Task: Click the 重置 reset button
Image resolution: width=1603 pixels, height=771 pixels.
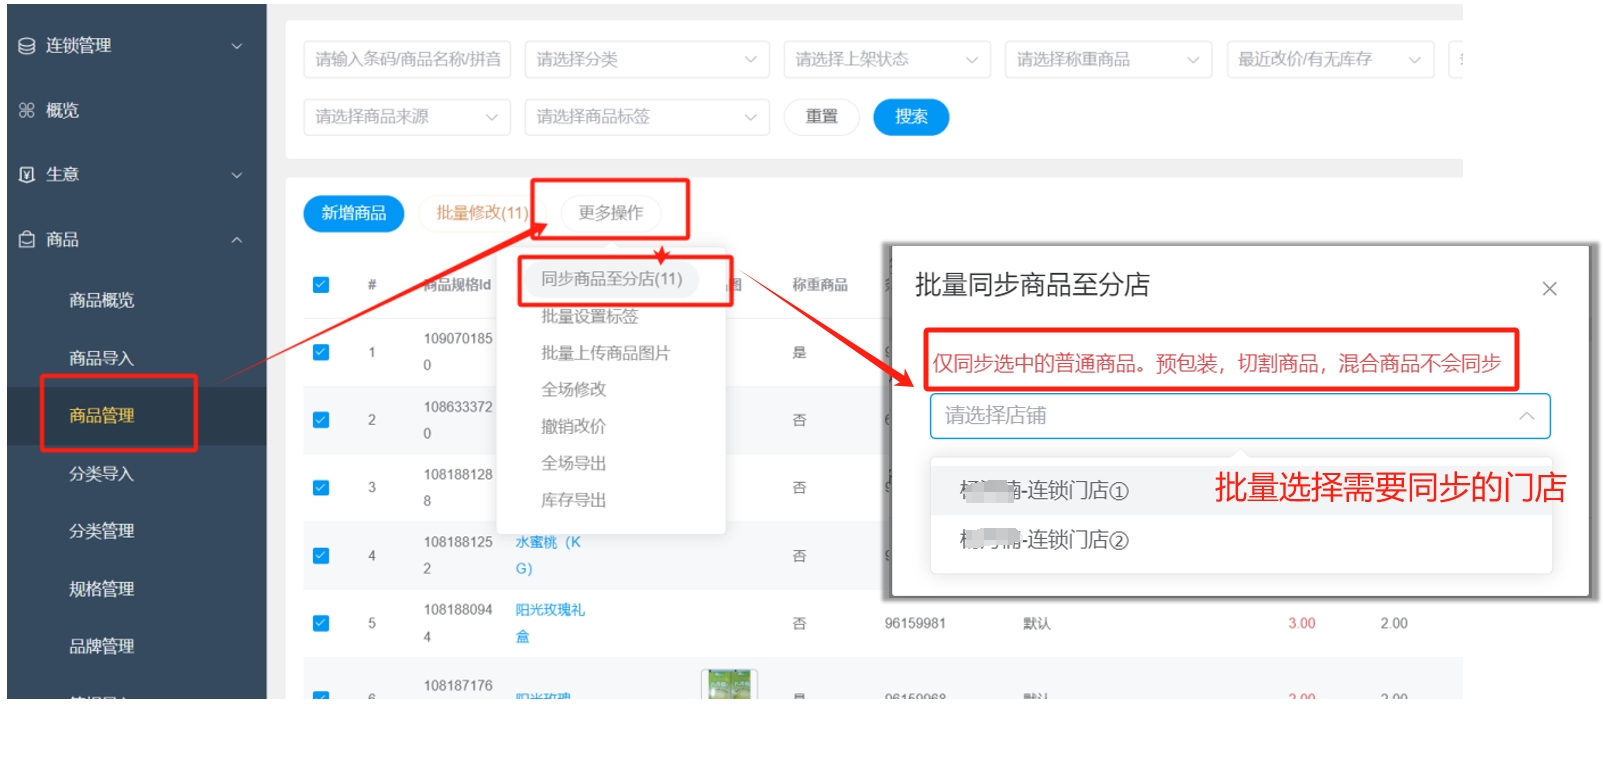Action: coord(821,117)
